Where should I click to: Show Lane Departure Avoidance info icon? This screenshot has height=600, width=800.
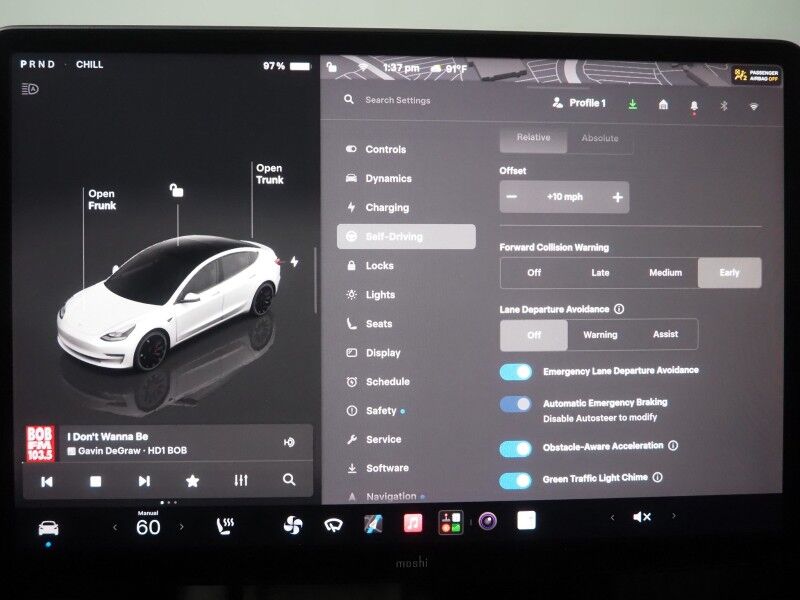click(619, 309)
